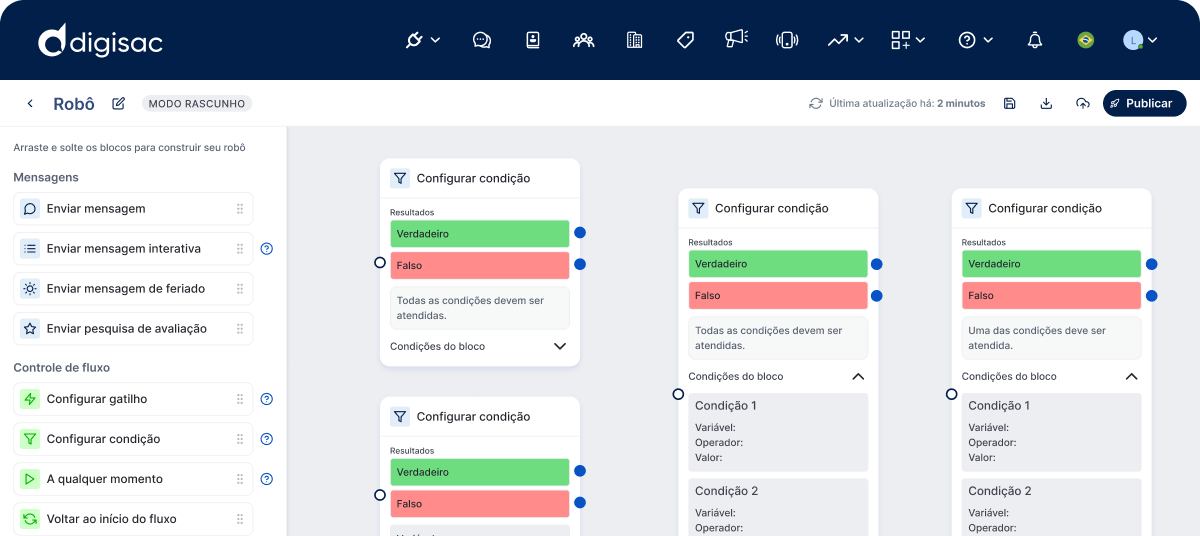Save the draft using the floppy disk icon
This screenshot has height=536, width=1200.
[1010, 103]
